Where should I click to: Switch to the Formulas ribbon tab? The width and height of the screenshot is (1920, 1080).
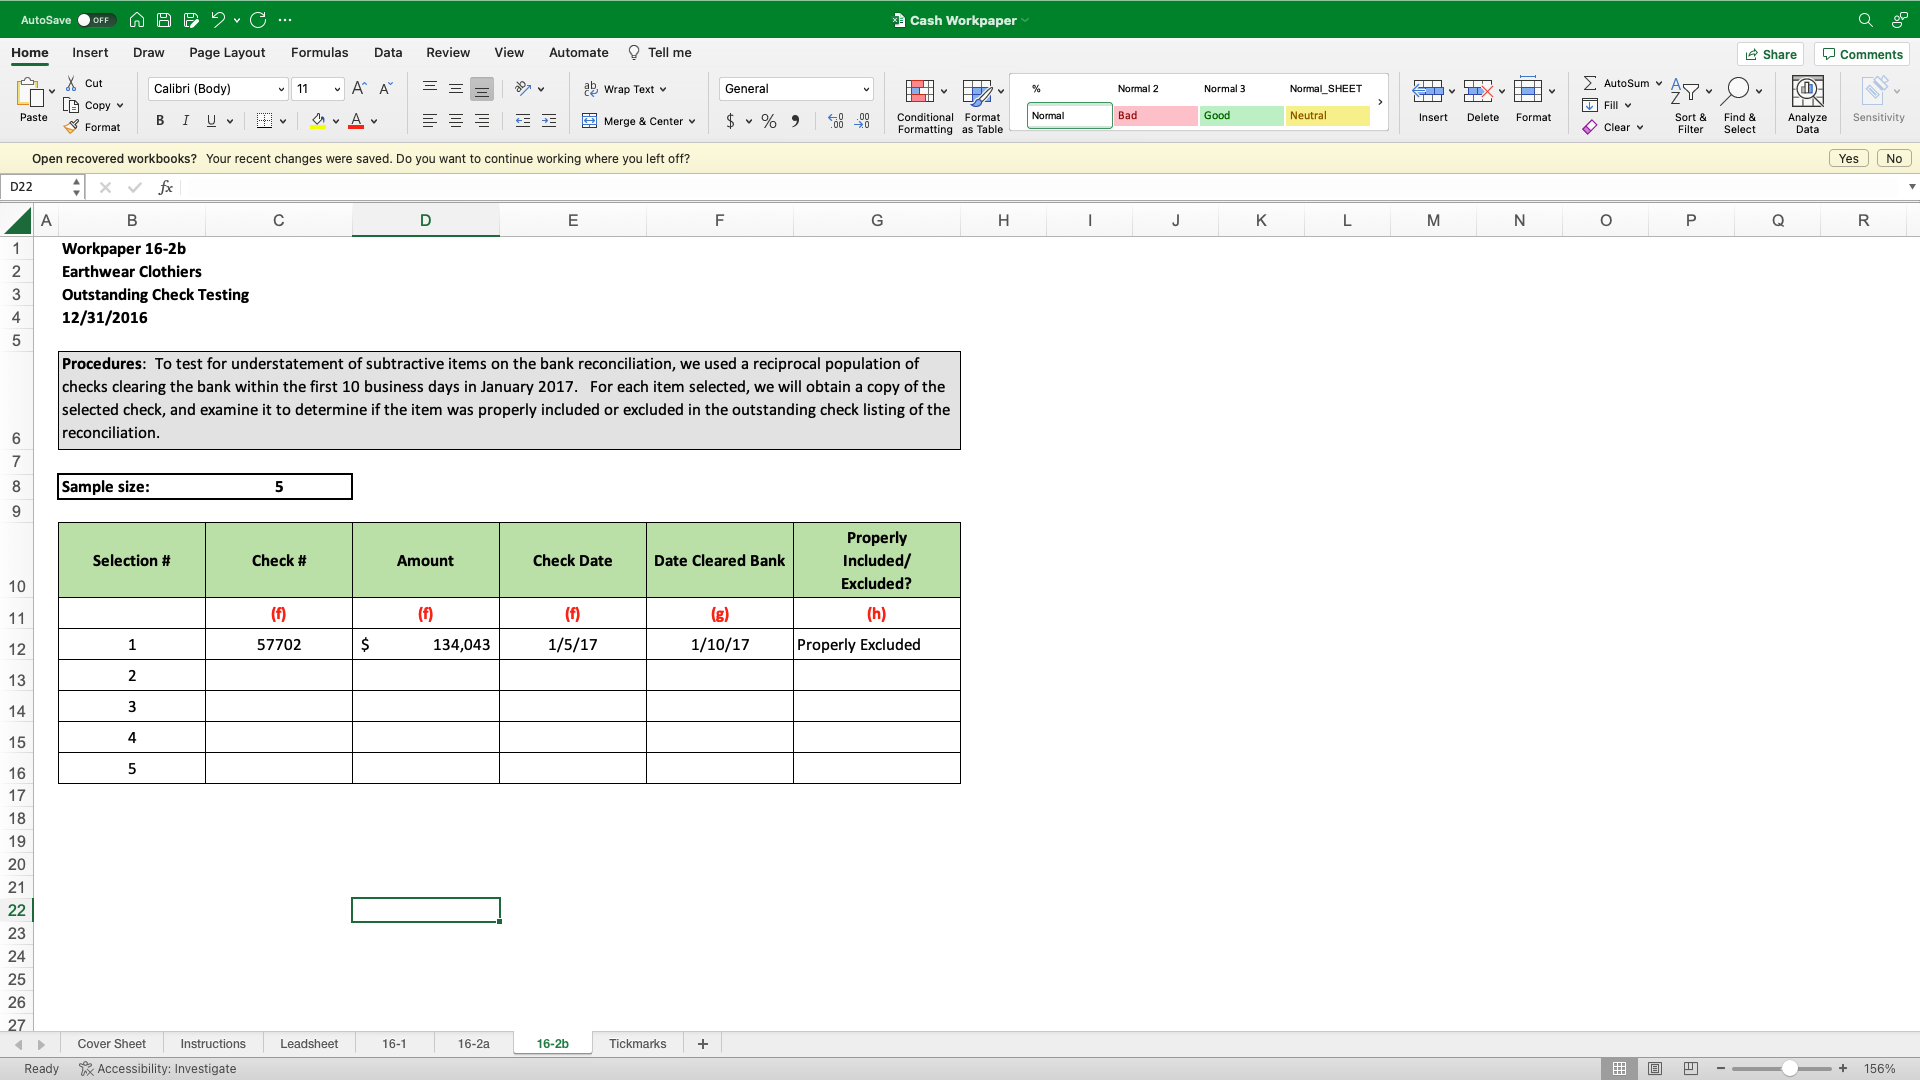click(x=319, y=52)
